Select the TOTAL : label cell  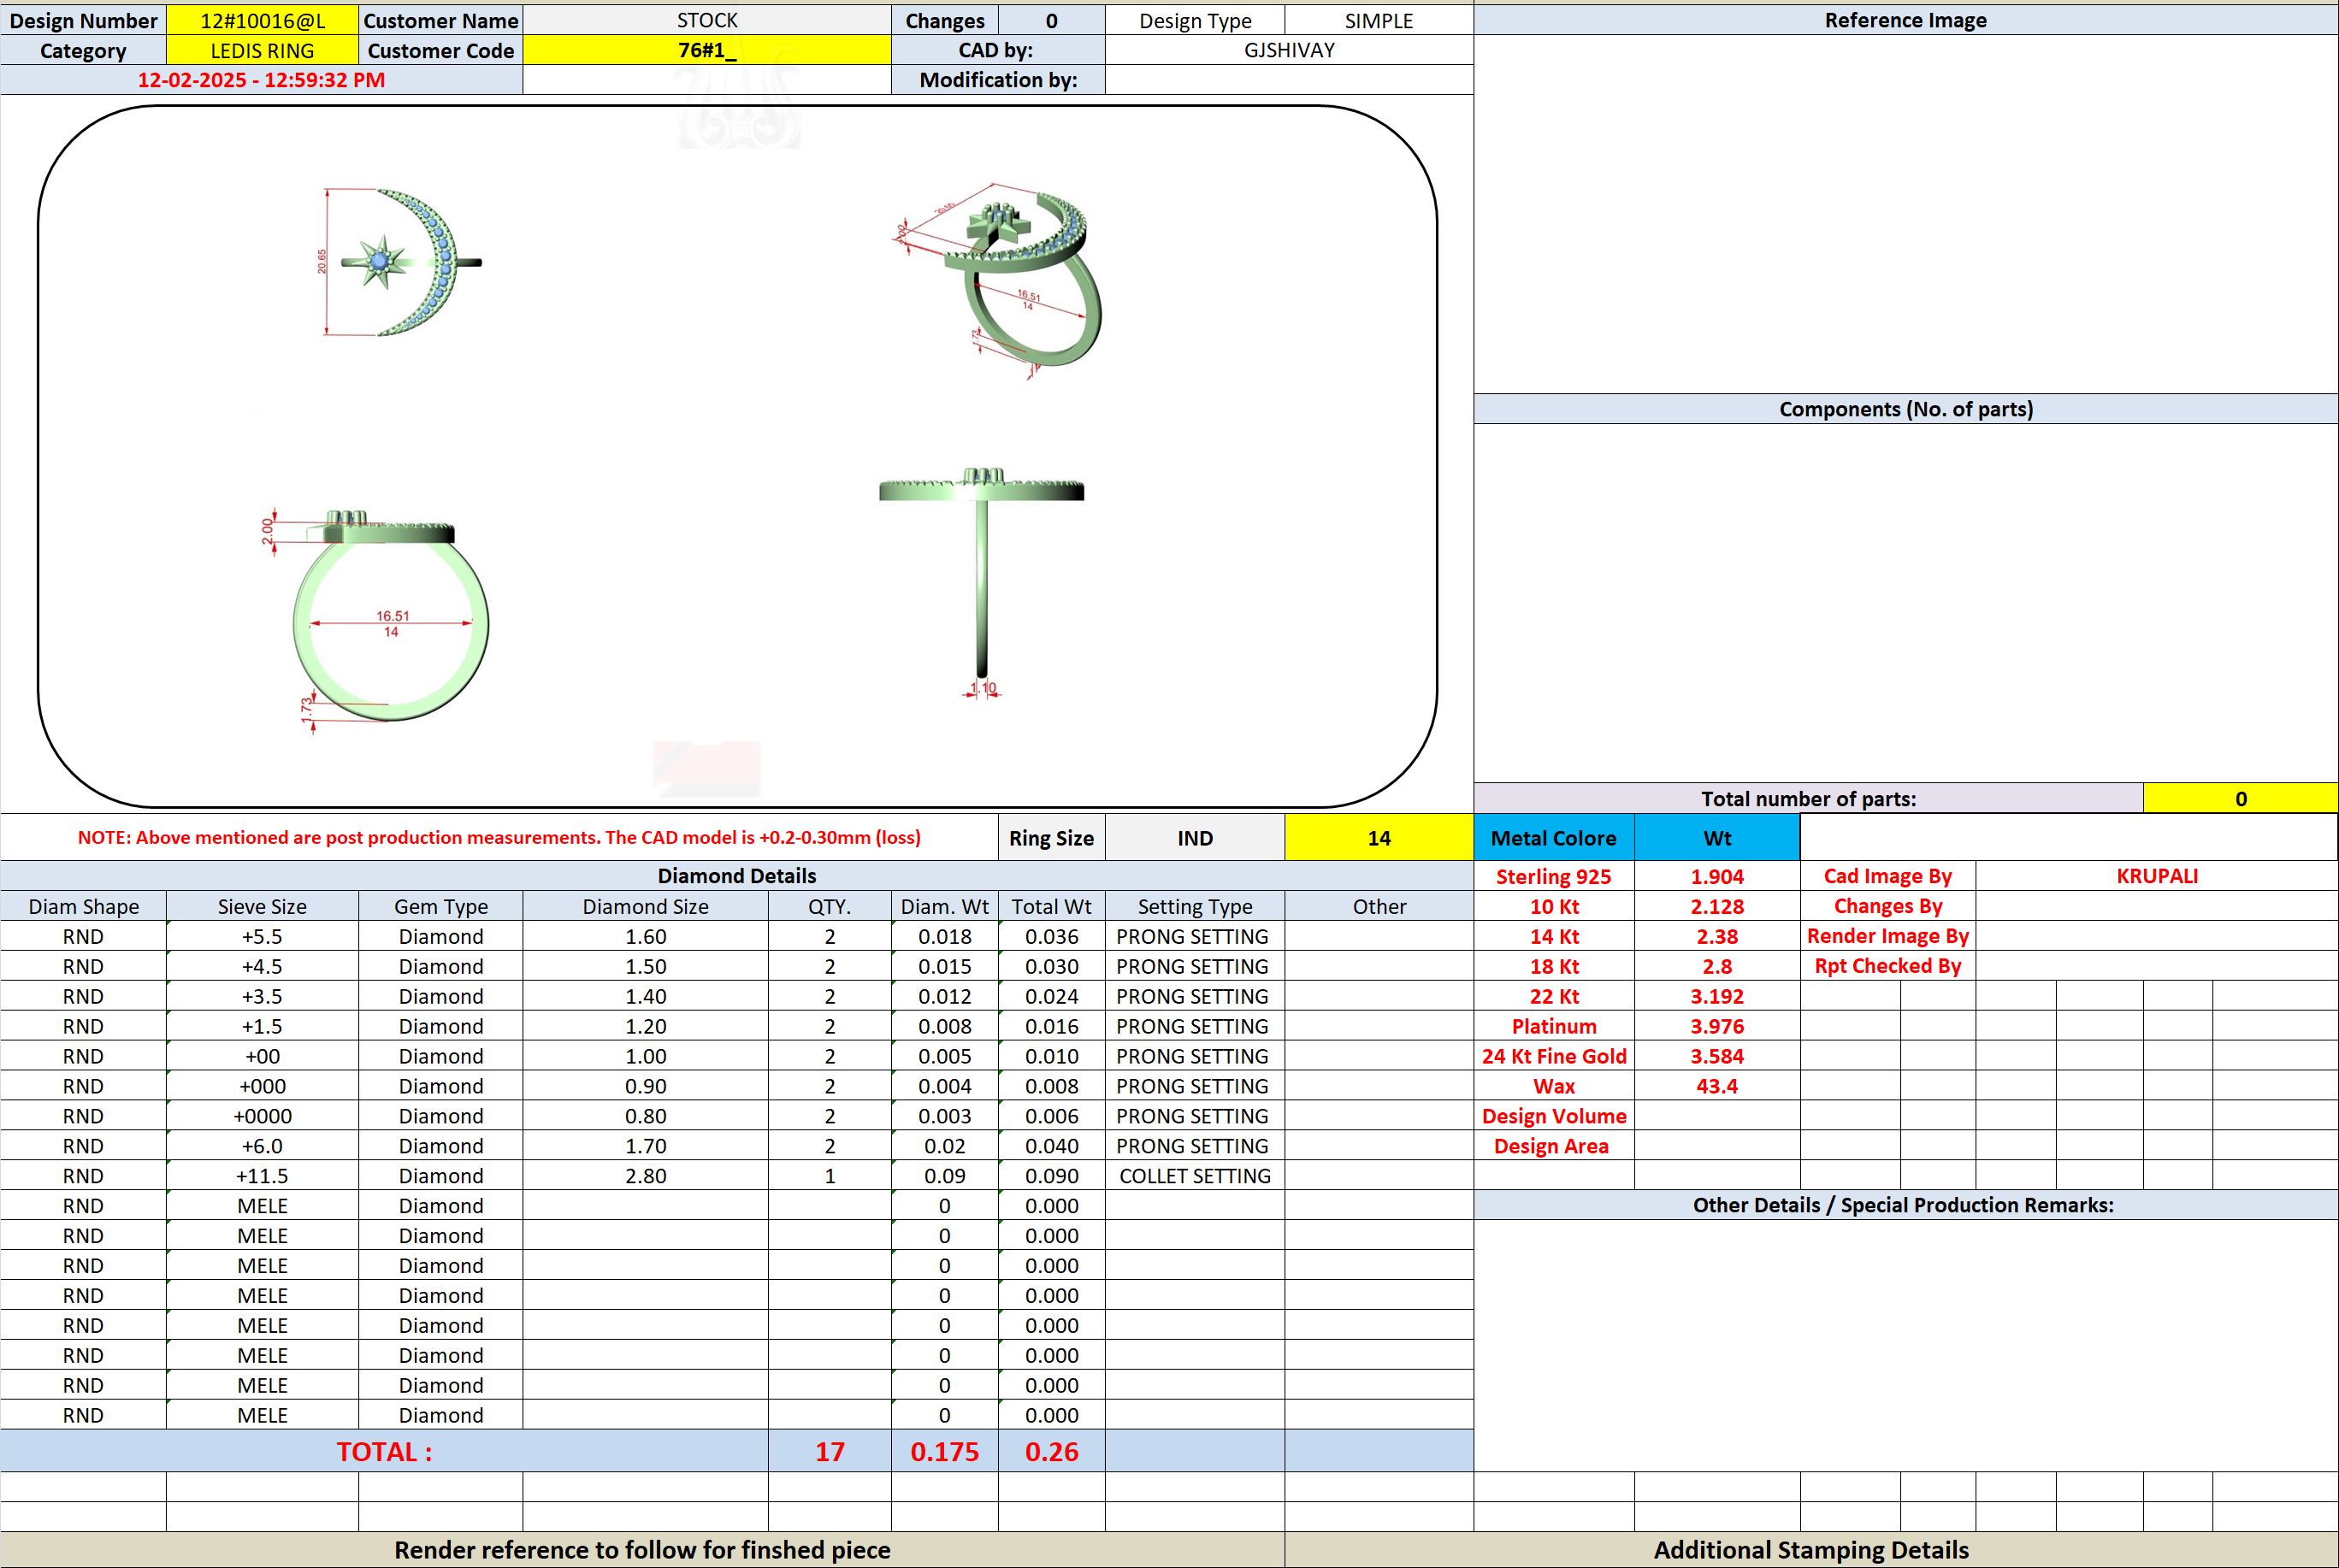(384, 1451)
